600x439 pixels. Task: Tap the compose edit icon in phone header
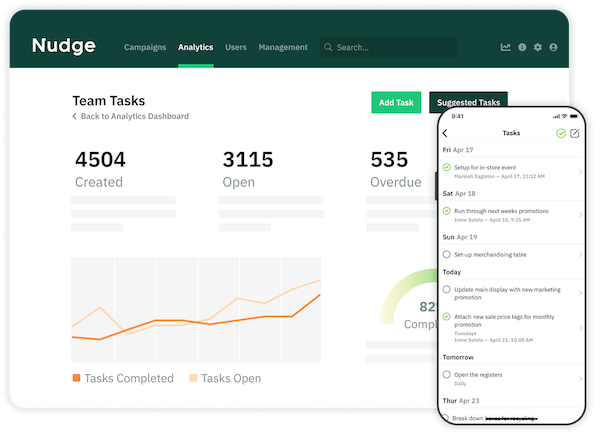point(575,133)
